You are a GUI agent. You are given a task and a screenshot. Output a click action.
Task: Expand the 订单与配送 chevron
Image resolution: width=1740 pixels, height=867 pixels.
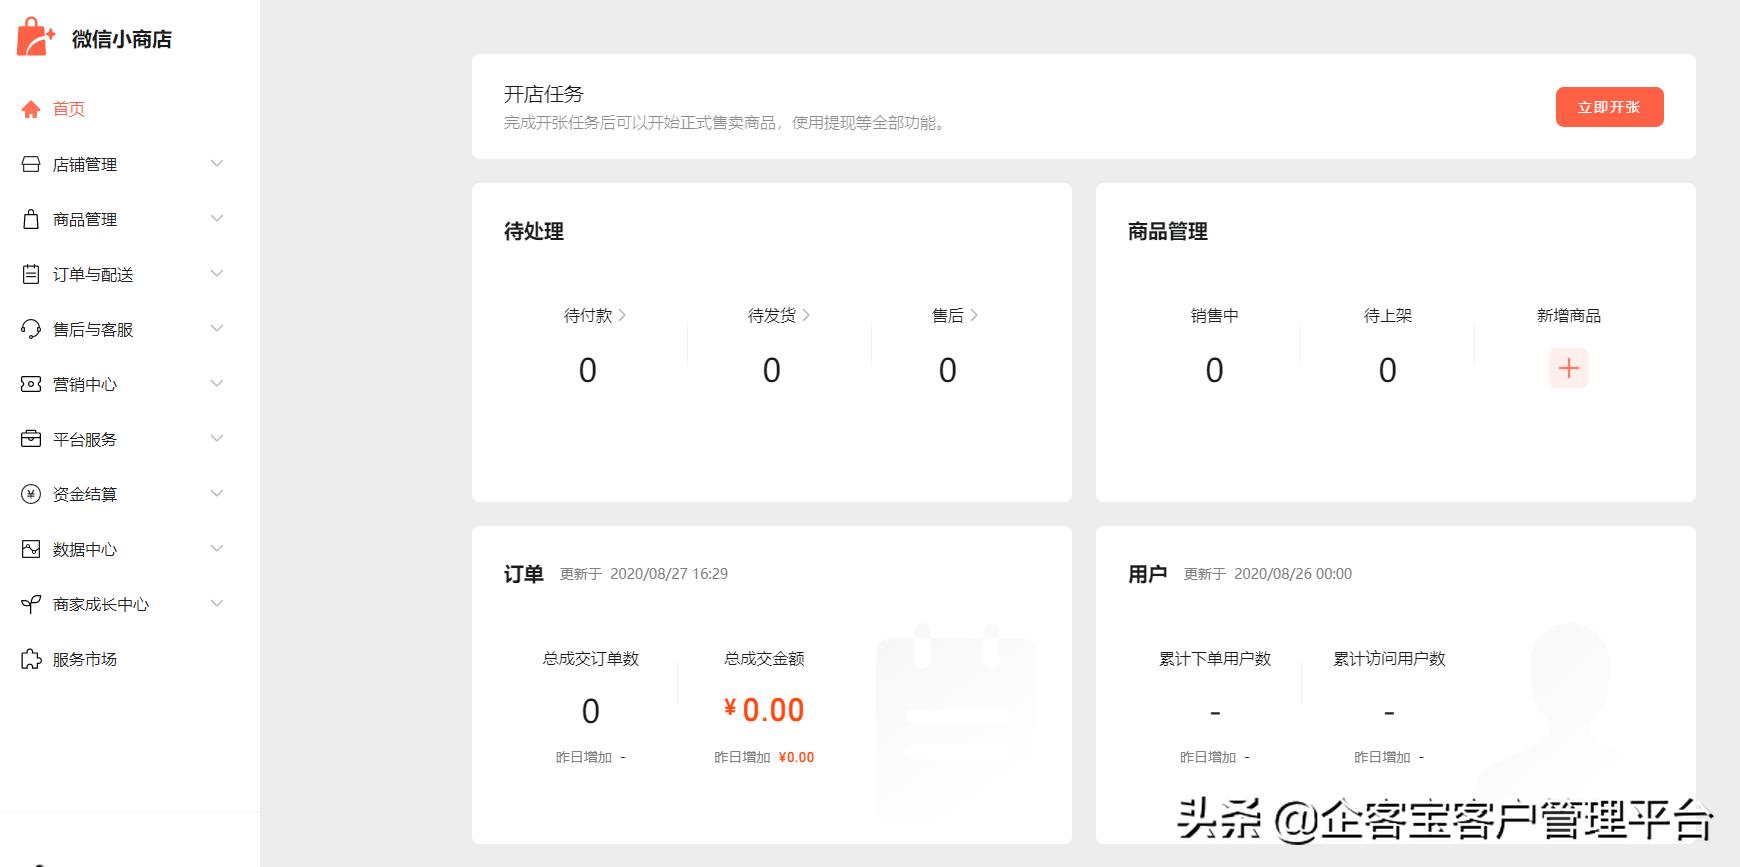pos(217,273)
